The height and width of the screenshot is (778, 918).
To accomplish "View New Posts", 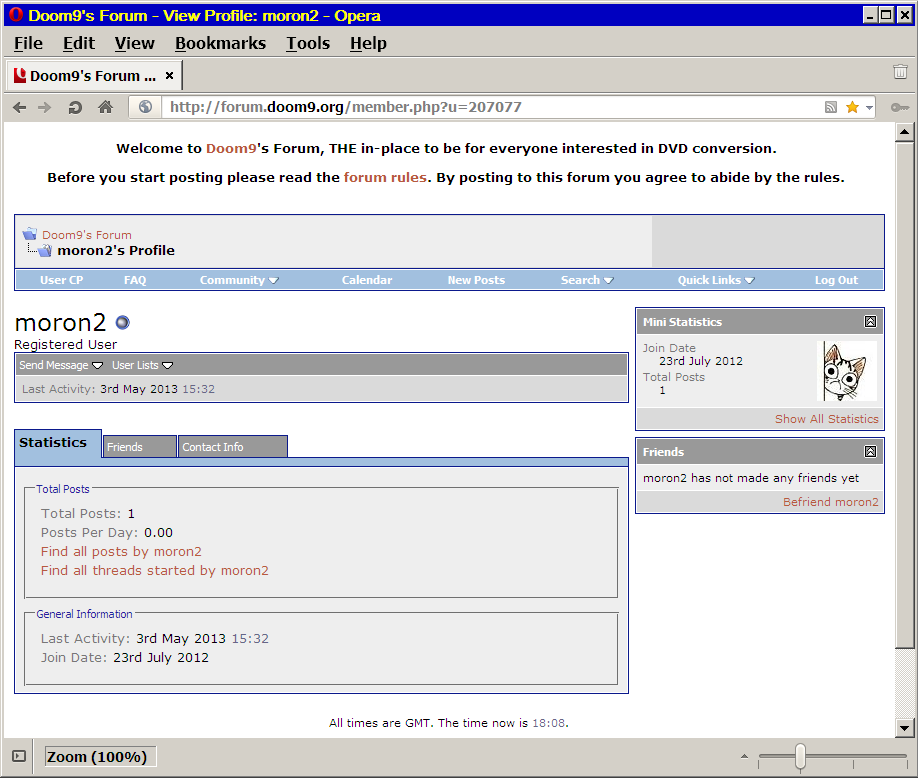I will (x=476, y=280).
